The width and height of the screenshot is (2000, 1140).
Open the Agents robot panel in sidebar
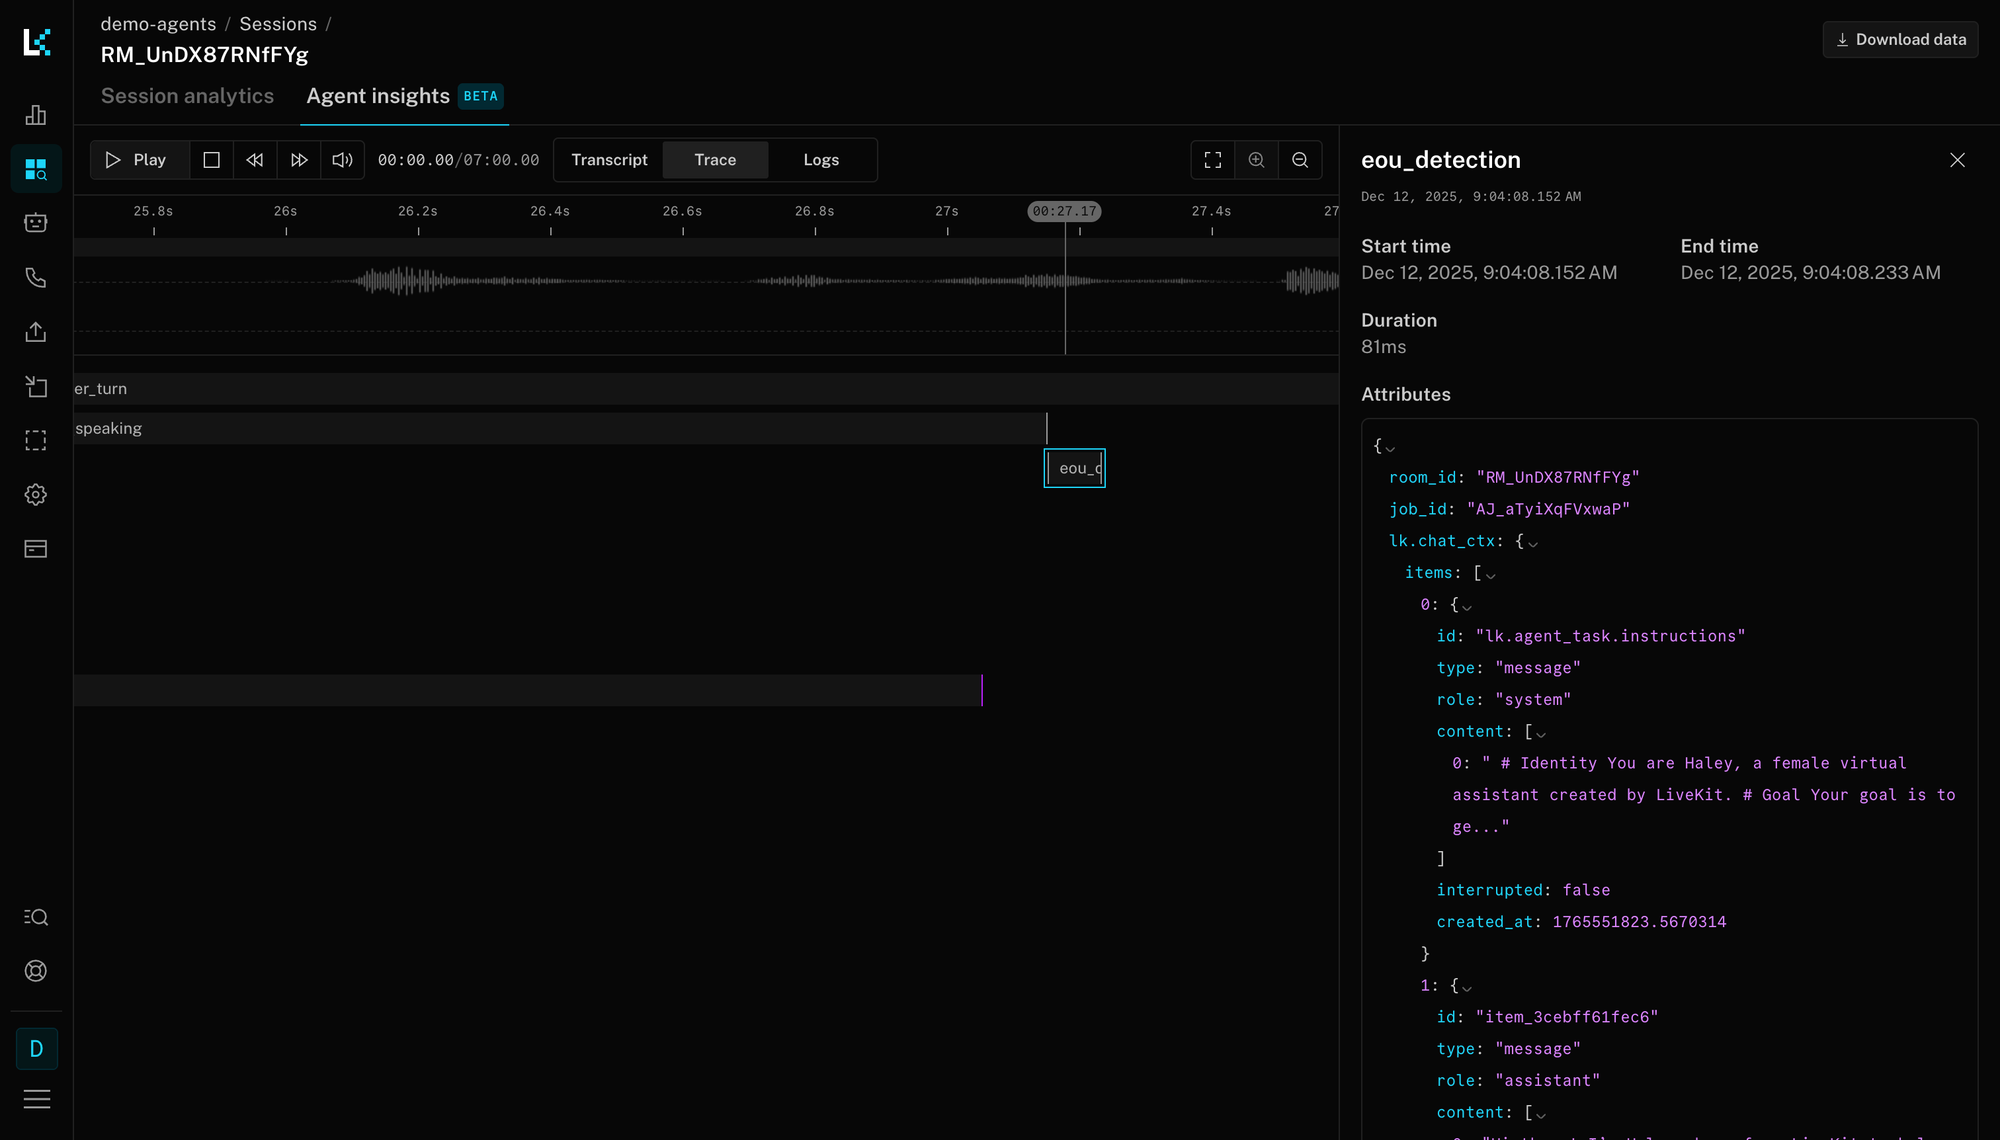(x=36, y=222)
